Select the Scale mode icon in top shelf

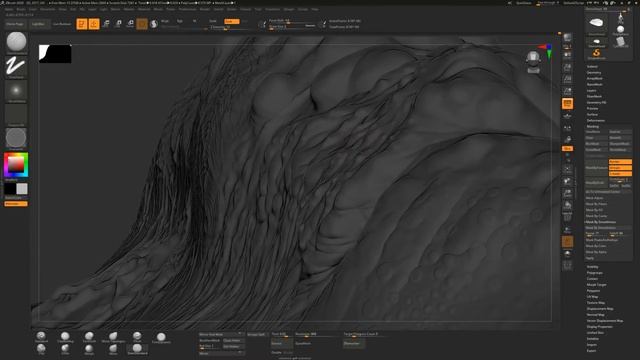118,24
